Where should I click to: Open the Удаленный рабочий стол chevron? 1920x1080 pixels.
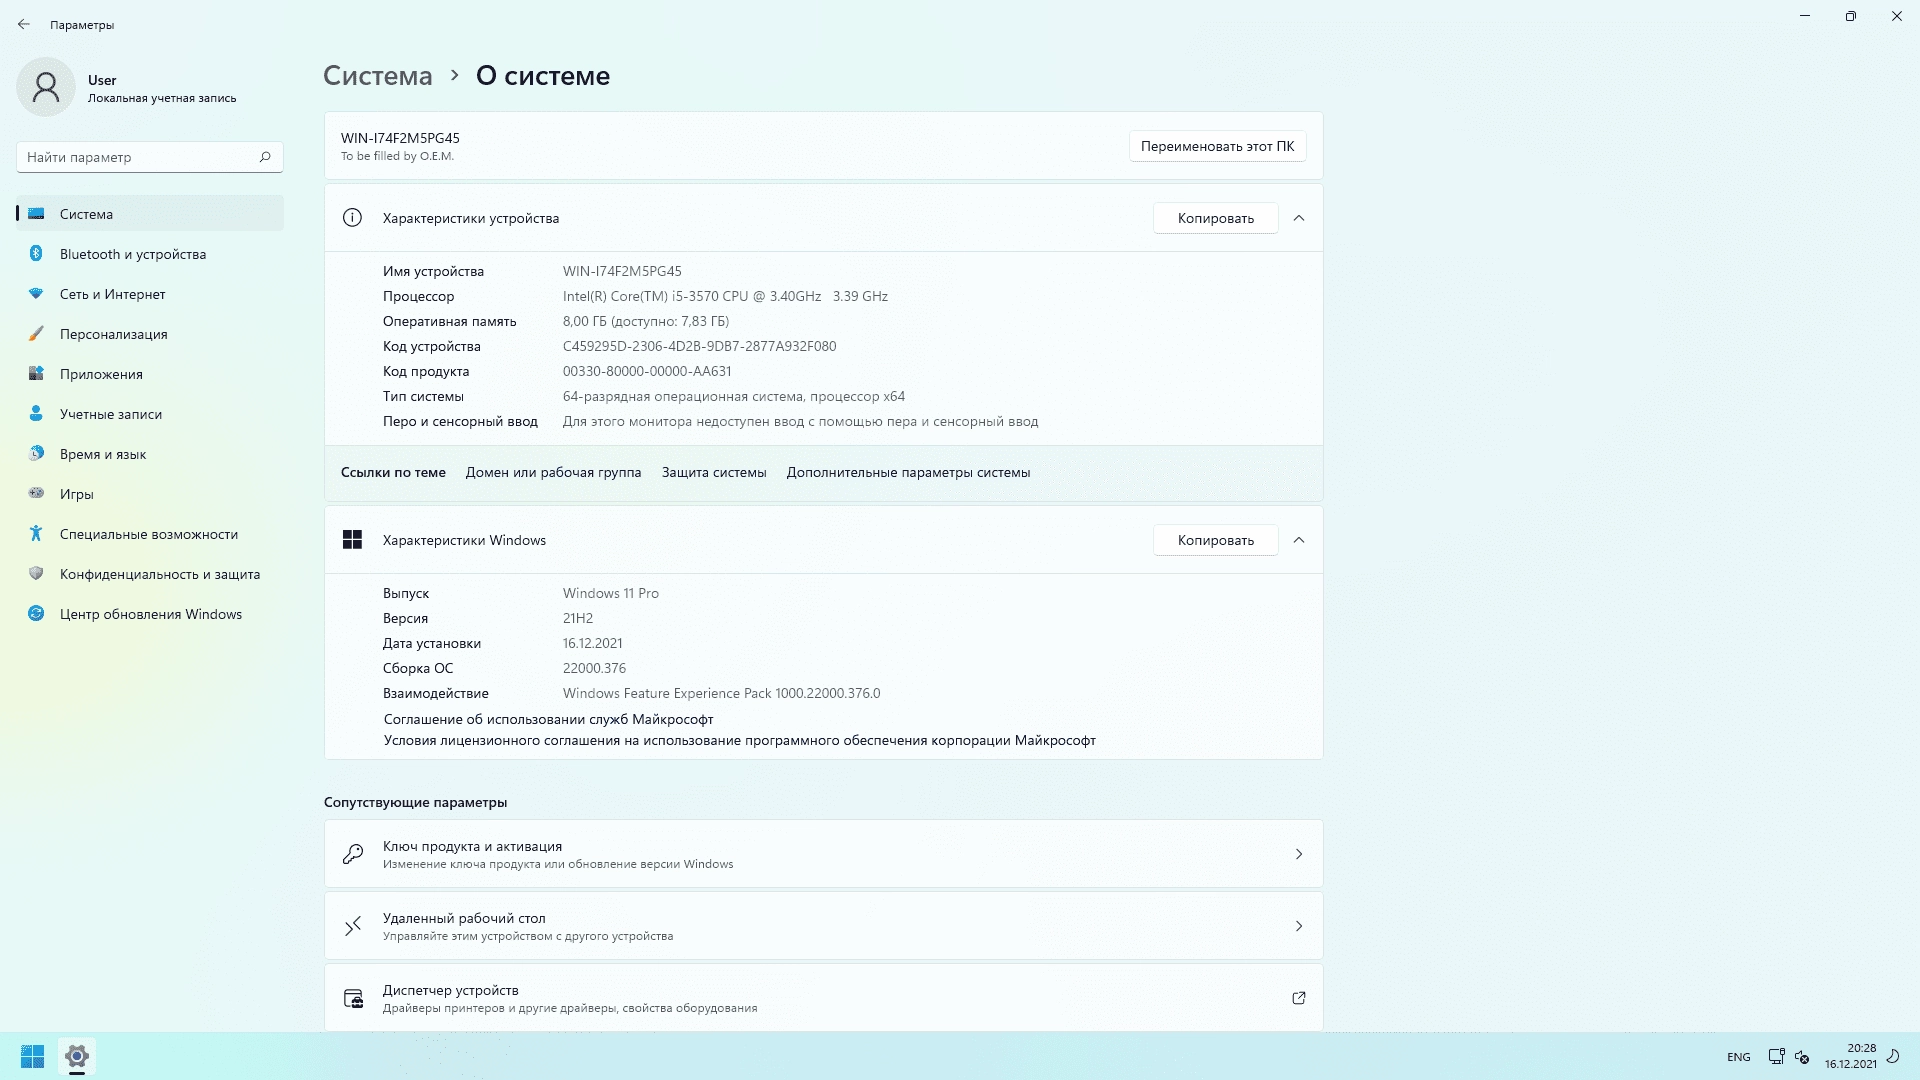click(1298, 926)
